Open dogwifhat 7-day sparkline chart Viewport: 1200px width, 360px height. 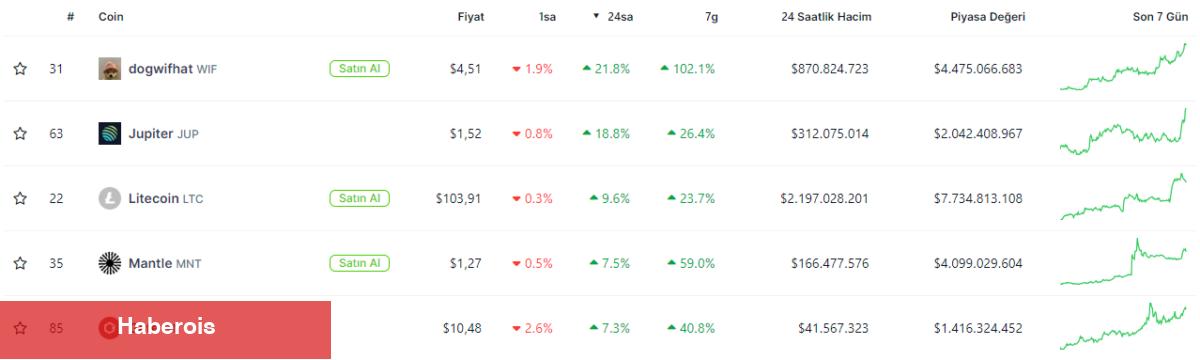(x=1123, y=67)
